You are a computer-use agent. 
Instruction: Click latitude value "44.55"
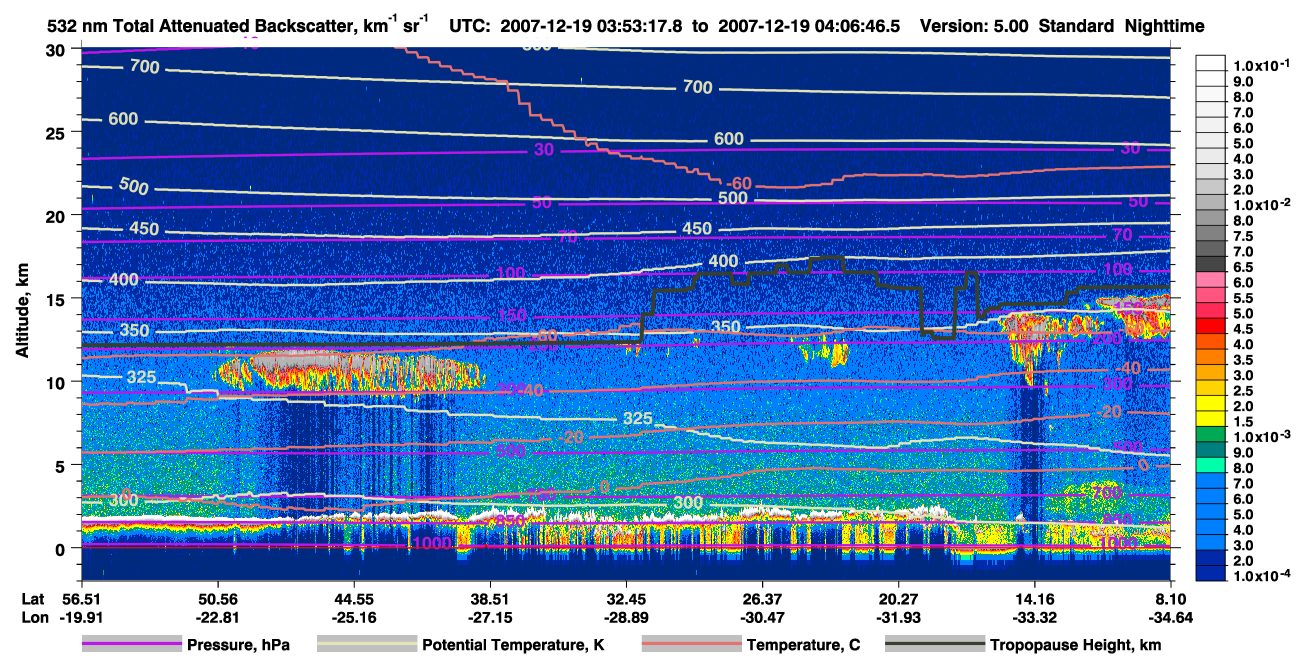click(x=353, y=598)
